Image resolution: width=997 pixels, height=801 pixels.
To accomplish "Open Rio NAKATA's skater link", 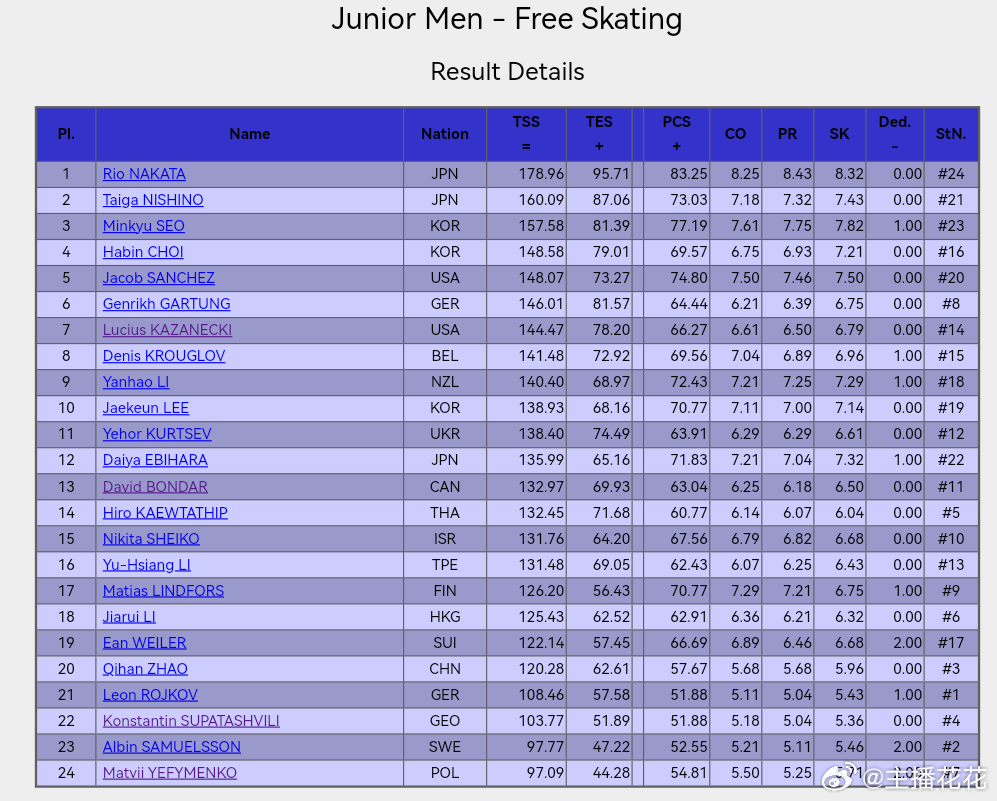I will click(144, 174).
